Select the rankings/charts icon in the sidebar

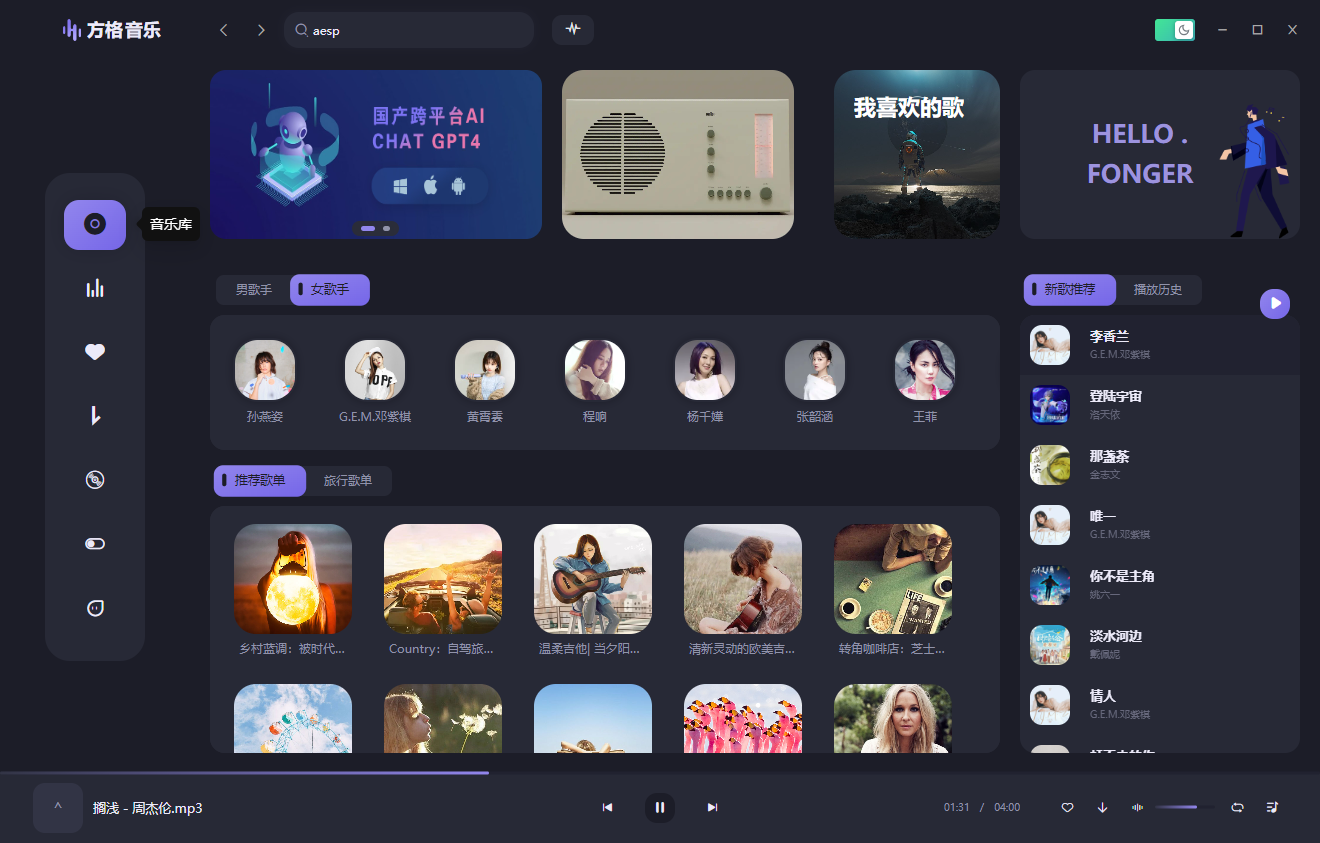click(x=94, y=288)
